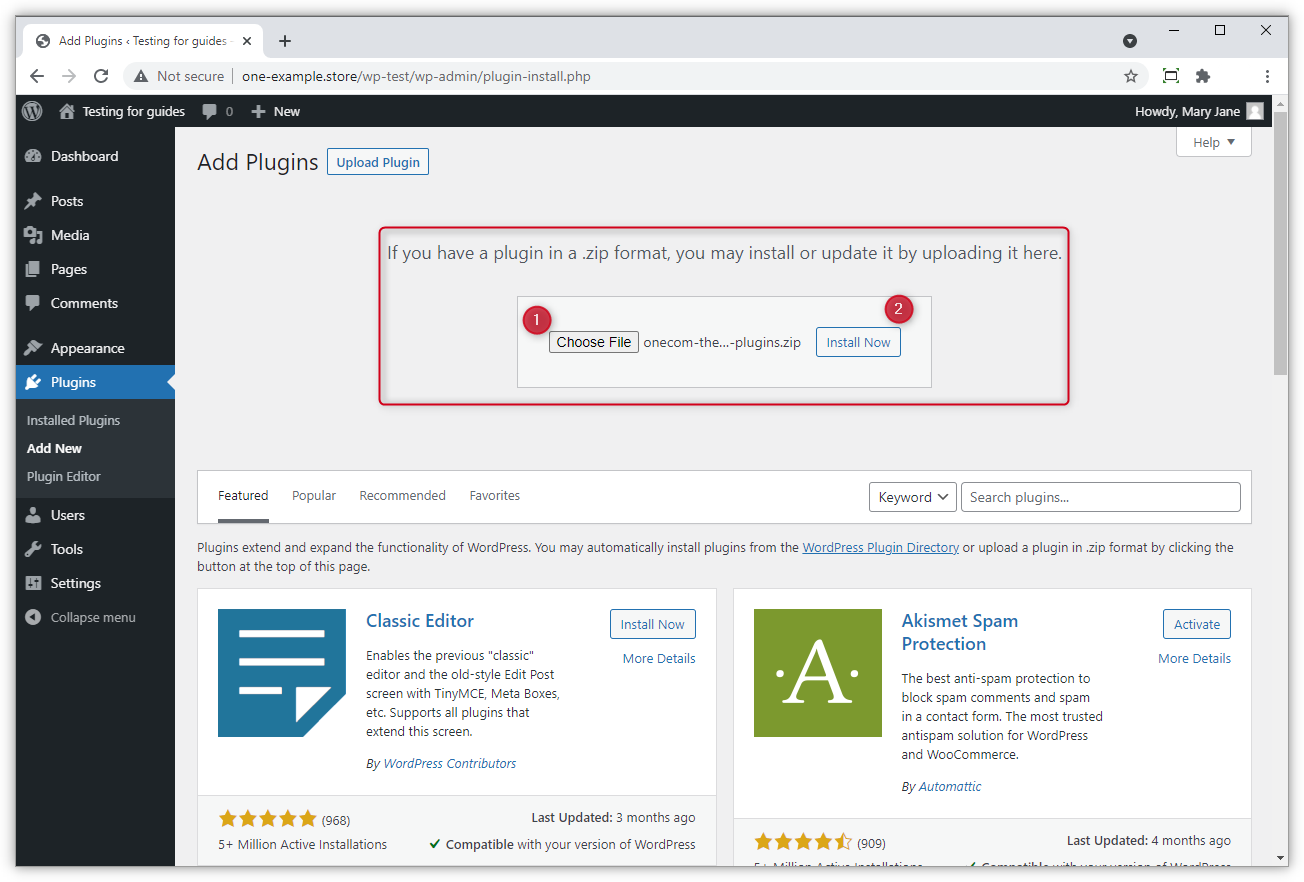
Task: Activate the Akismet Spam Protection plugin
Action: click(1196, 623)
